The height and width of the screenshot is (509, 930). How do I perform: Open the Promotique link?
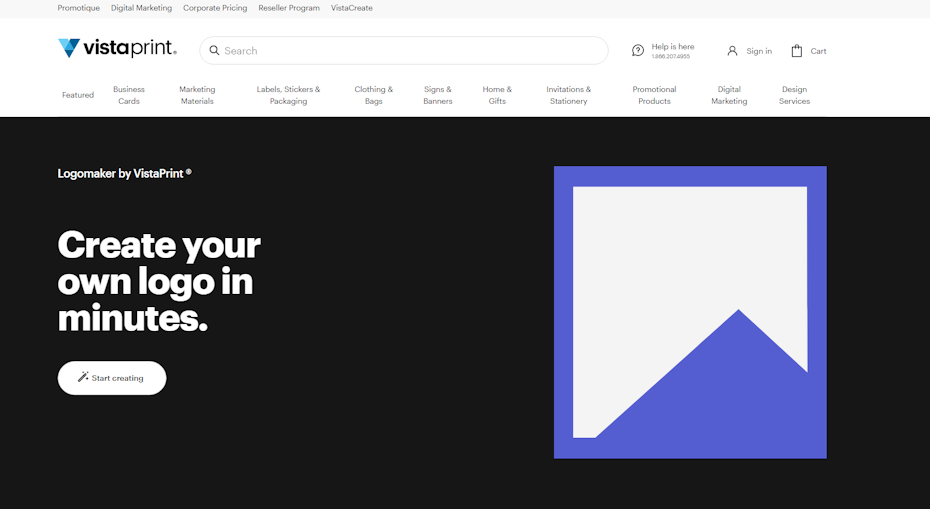pos(79,8)
